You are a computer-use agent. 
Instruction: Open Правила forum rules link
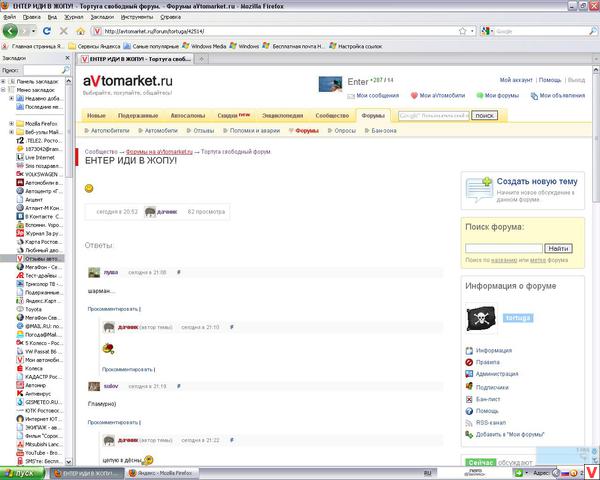coord(483,362)
